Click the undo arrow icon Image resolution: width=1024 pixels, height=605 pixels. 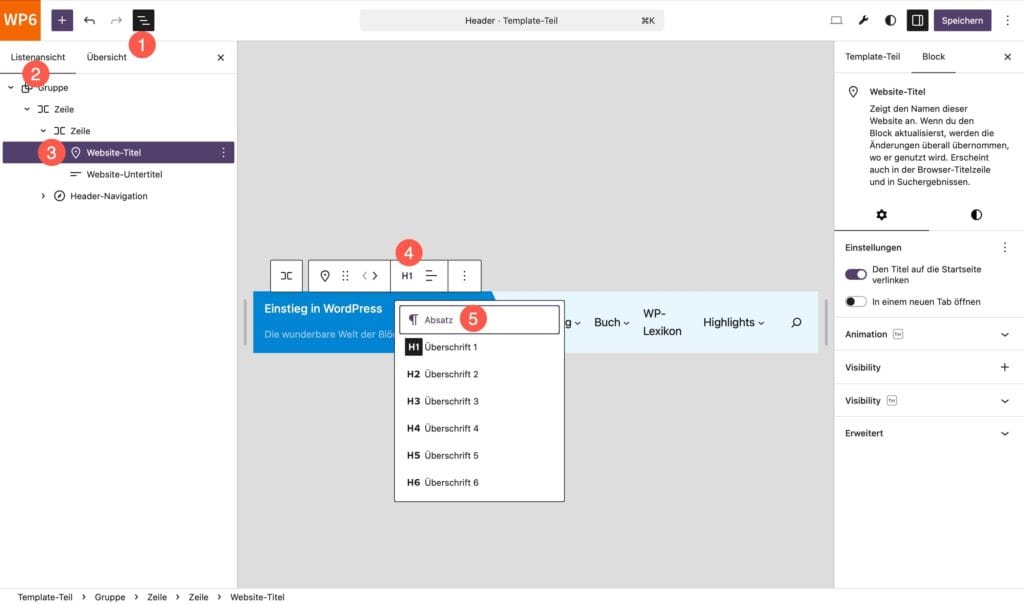click(x=90, y=20)
